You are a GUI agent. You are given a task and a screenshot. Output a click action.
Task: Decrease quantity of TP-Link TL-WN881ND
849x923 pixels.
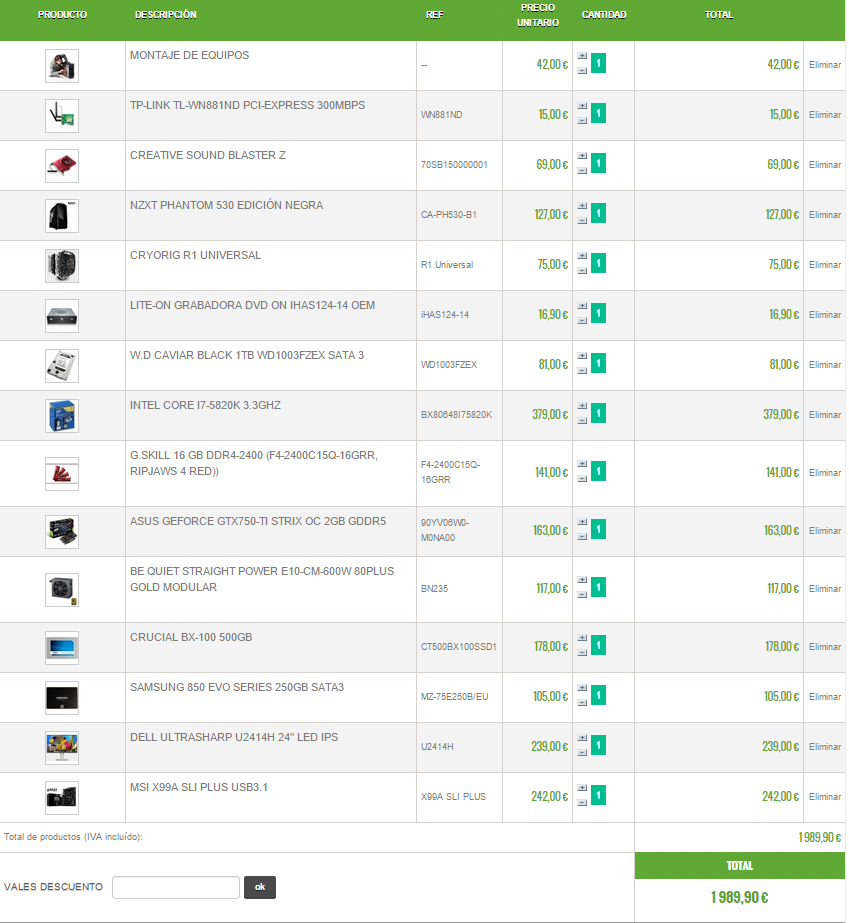tap(582, 121)
